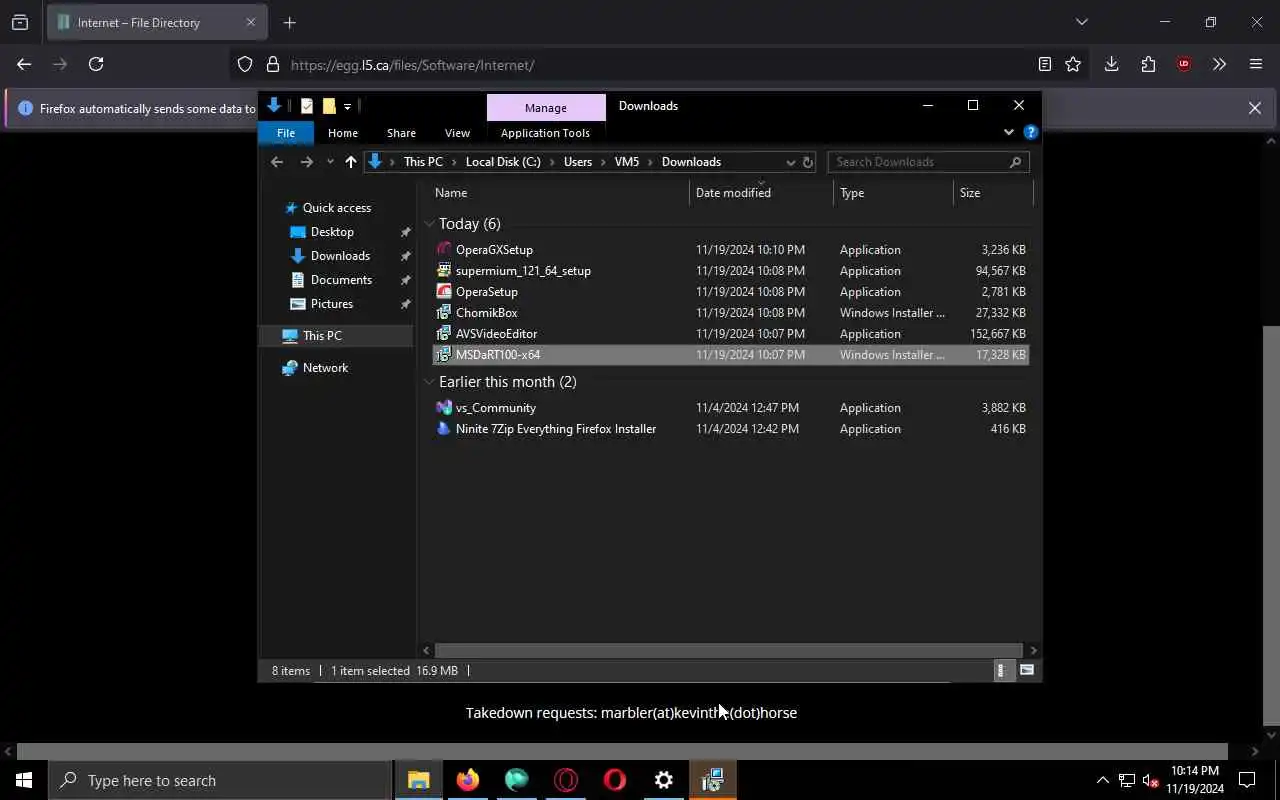Viewport: 1280px width, 800px height.
Task: Go back in Firefox
Action: click(24, 64)
